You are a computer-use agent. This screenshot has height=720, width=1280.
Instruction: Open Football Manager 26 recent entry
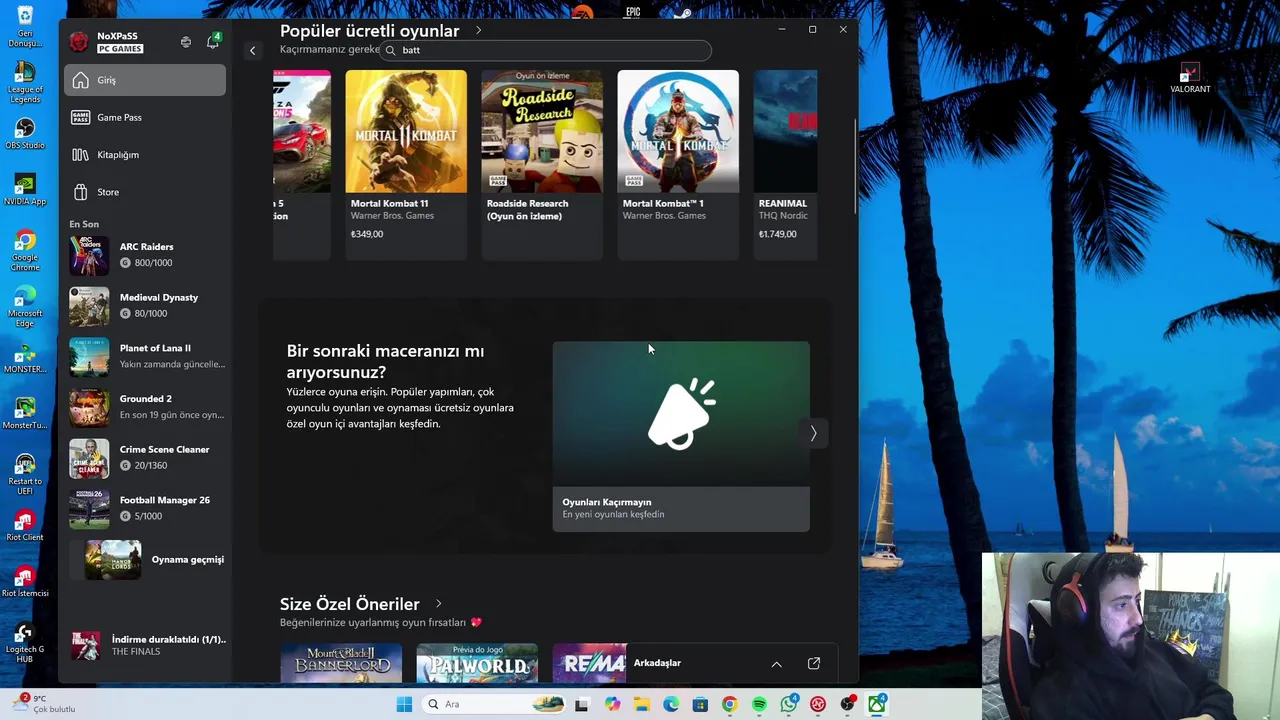tap(147, 508)
